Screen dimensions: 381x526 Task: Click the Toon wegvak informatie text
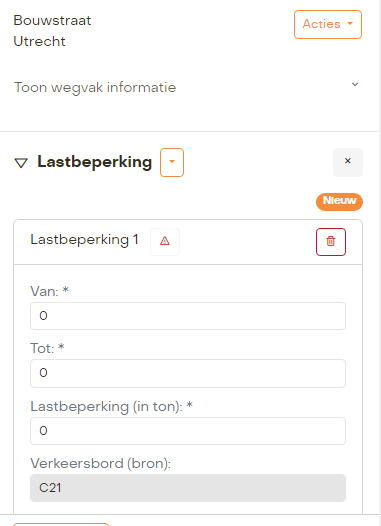(95, 88)
